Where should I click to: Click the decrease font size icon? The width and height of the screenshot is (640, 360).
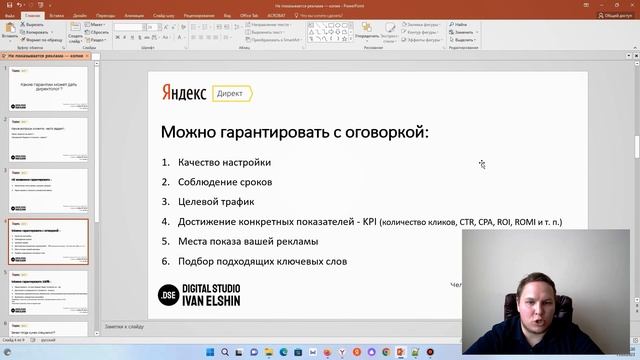coord(173,27)
